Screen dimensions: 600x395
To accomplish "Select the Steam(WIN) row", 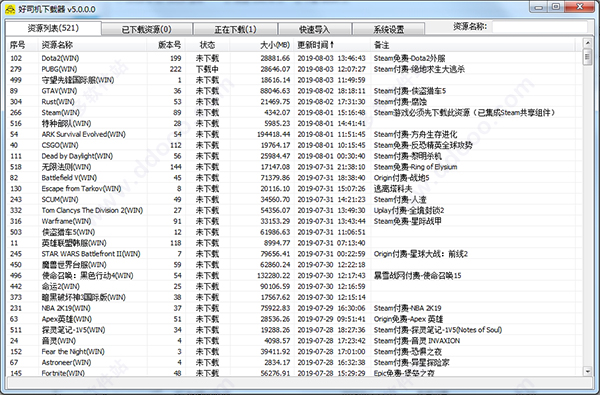I will click(x=295, y=113).
